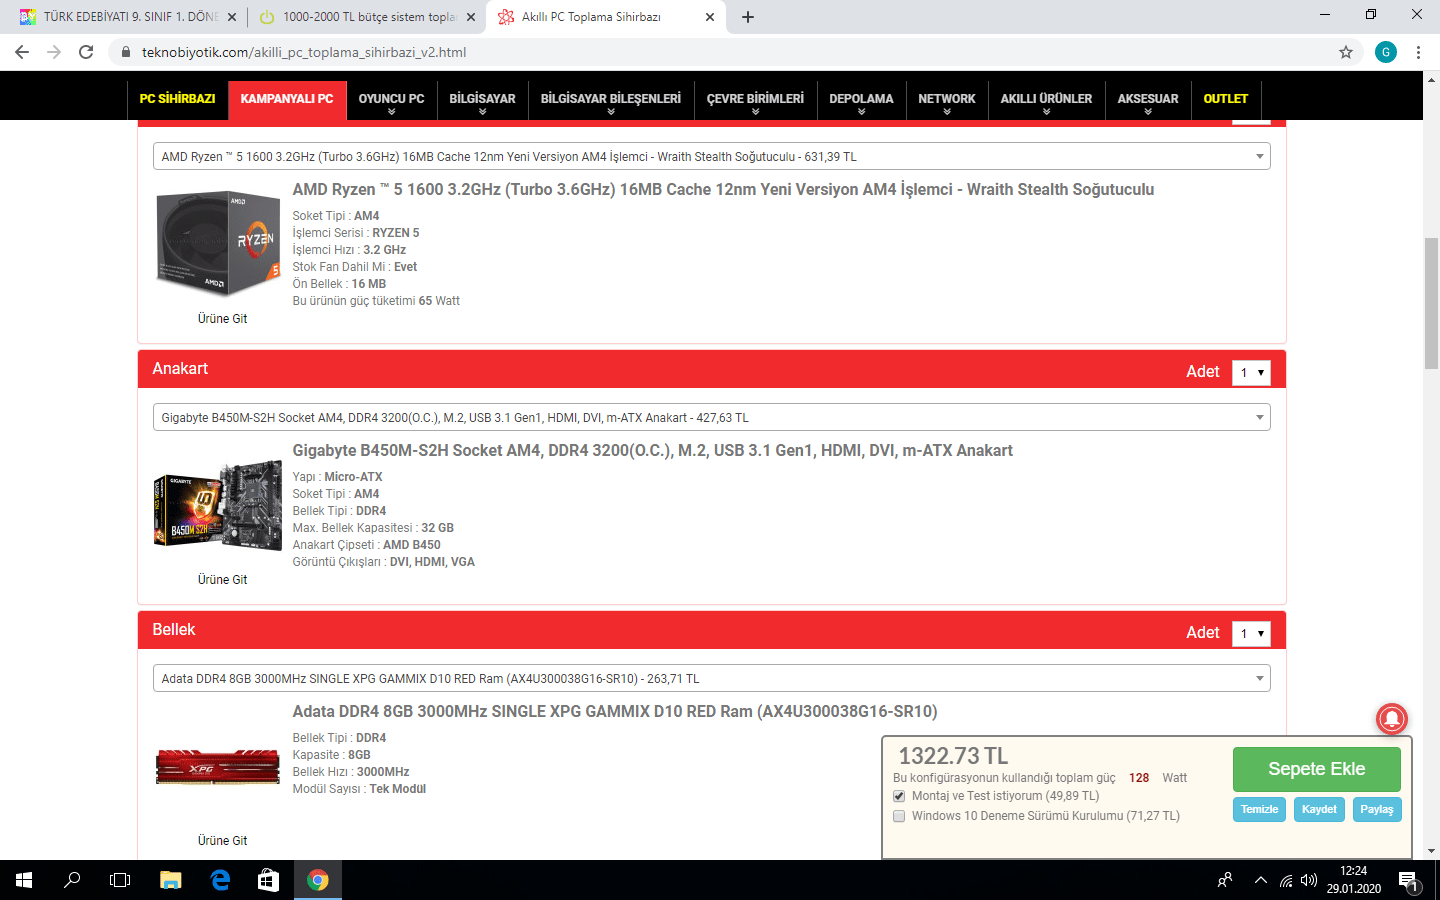1440x900 pixels.
Task: Open the Chrome three-dot menu
Action: point(1418,52)
